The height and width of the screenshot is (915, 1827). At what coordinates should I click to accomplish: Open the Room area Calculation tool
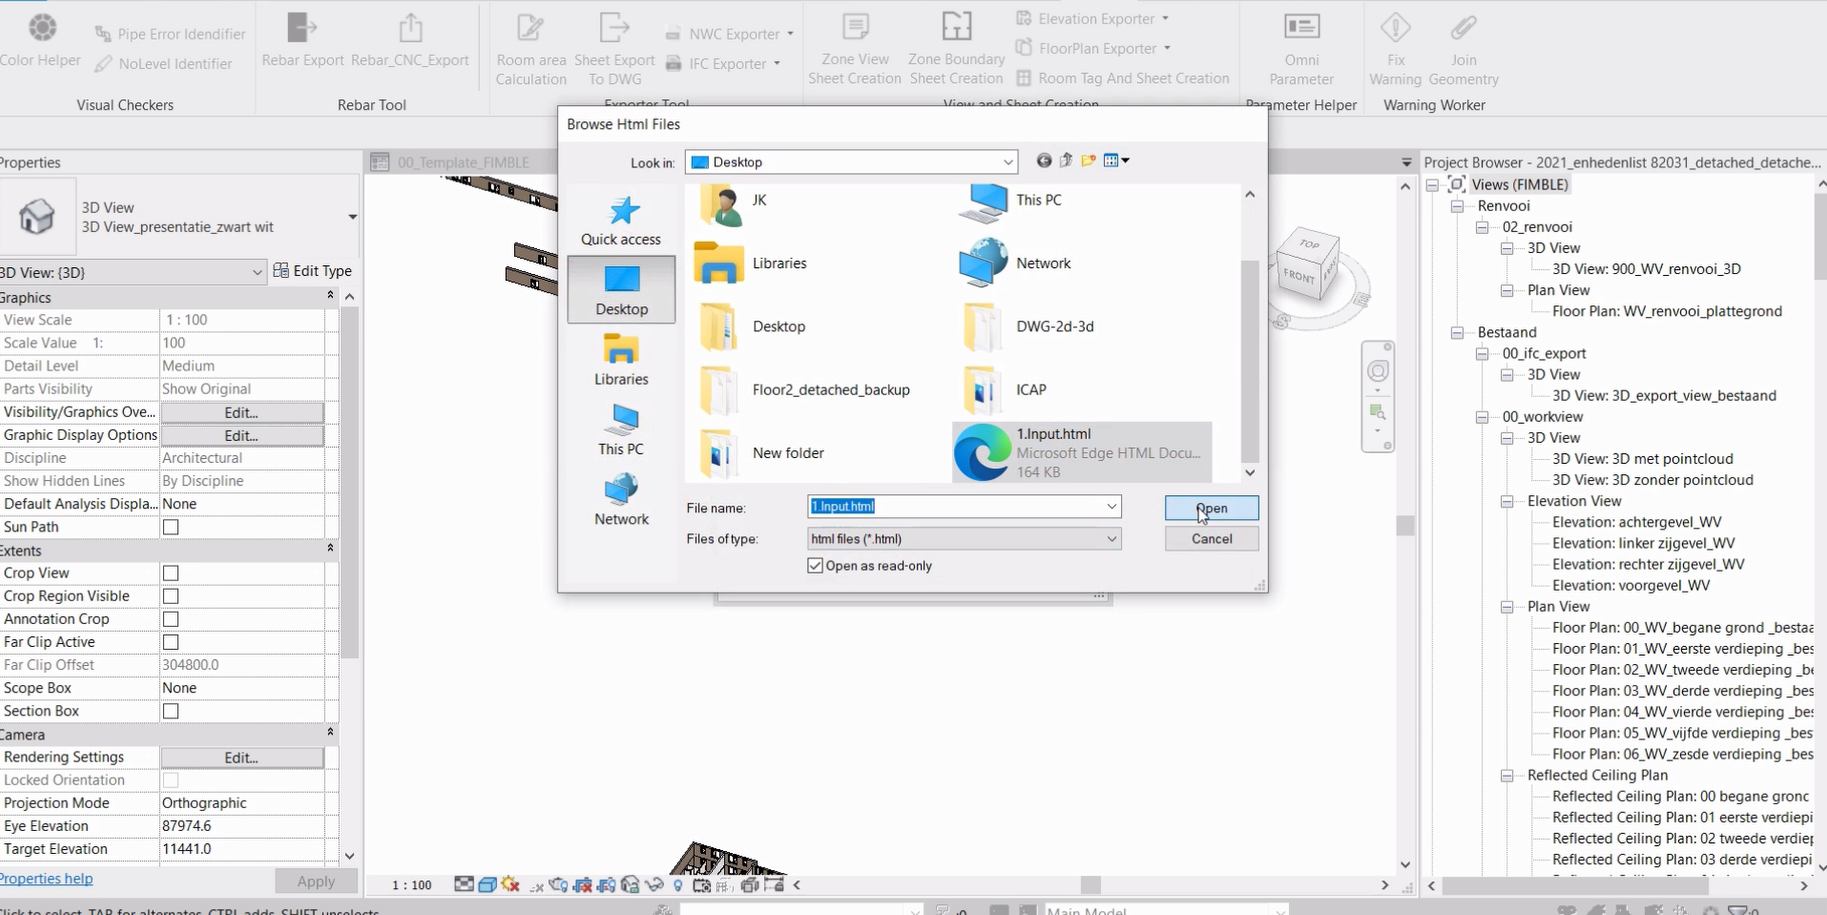click(531, 50)
